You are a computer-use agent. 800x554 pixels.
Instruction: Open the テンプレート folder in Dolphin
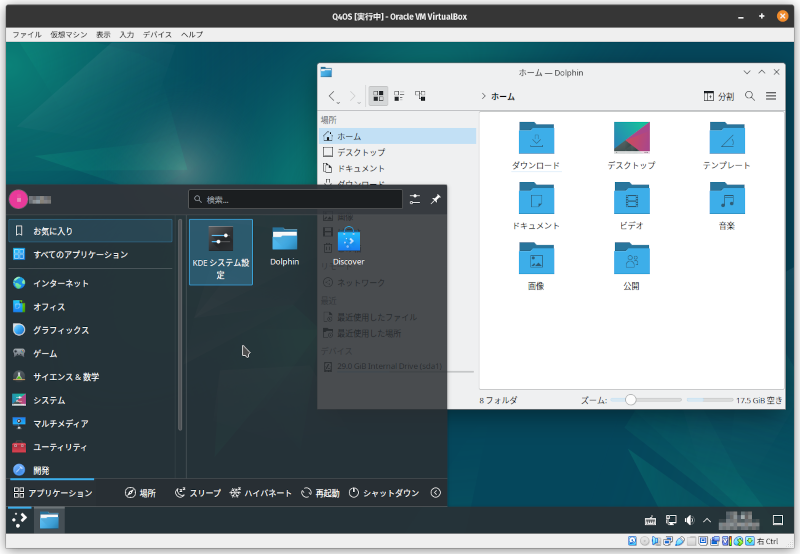pos(727,145)
